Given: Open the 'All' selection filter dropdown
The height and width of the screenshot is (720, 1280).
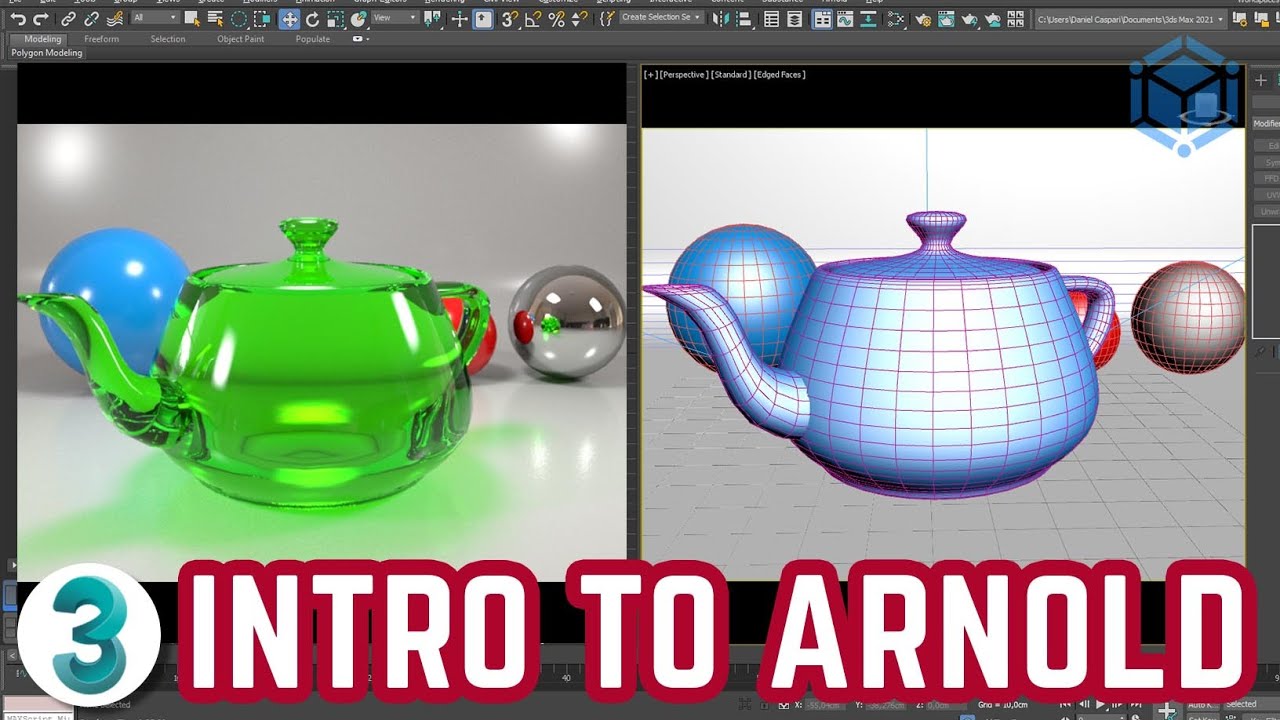Looking at the screenshot, I should (x=155, y=18).
